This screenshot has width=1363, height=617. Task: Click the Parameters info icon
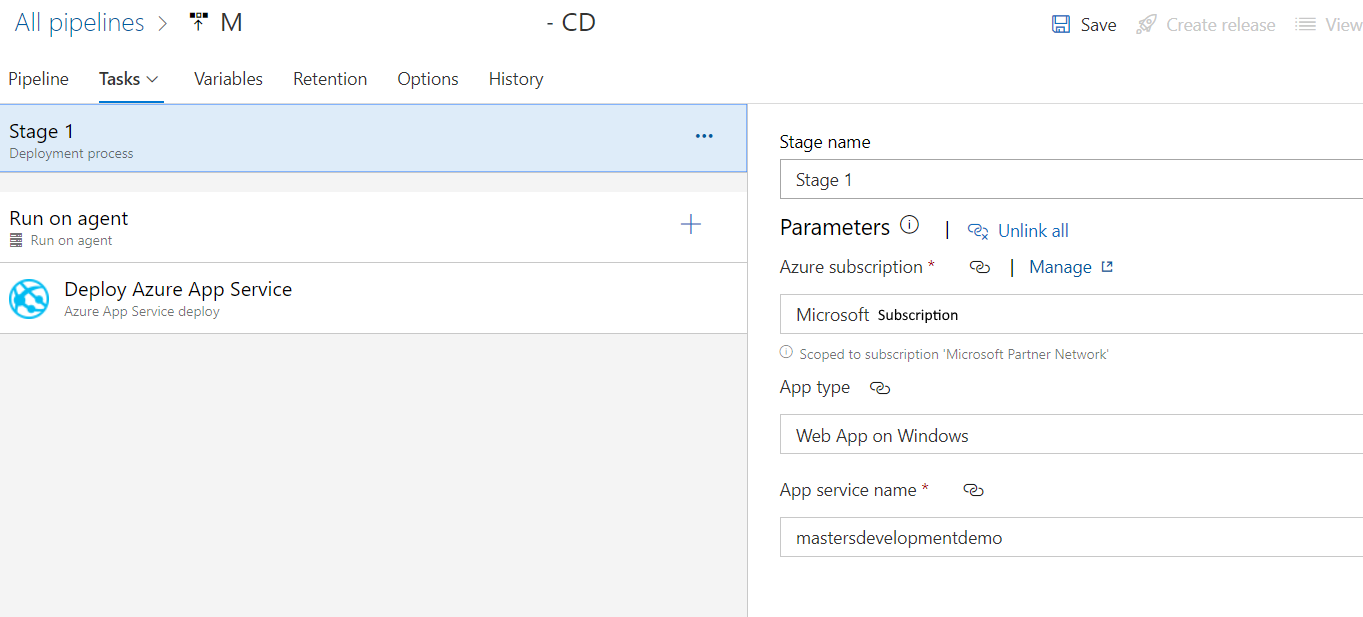(x=909, y=225)
